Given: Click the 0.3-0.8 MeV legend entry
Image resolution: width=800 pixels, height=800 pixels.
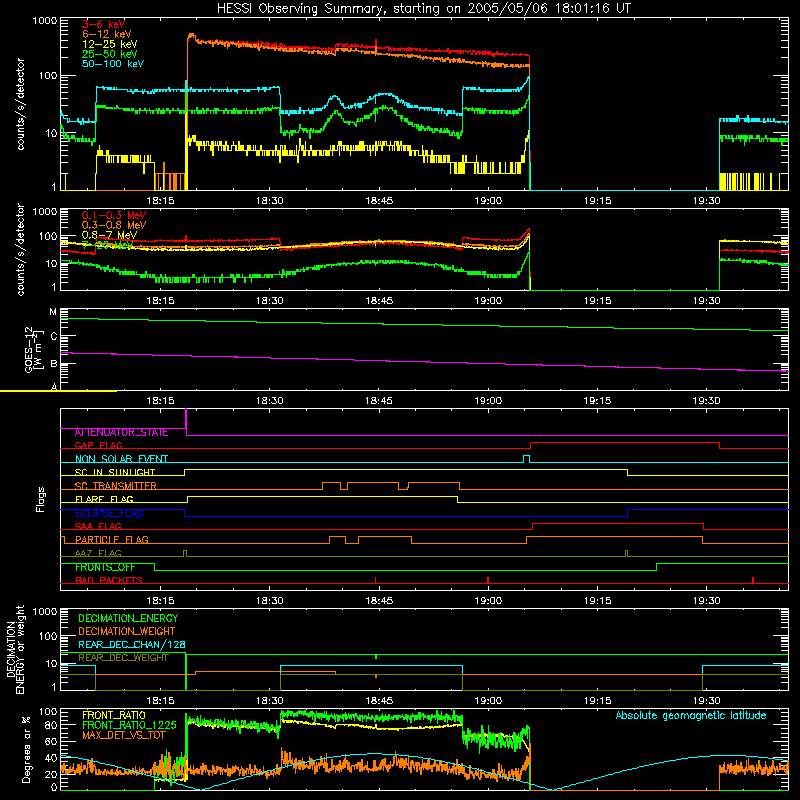Looking at the screenshot, I should [114, 225].
